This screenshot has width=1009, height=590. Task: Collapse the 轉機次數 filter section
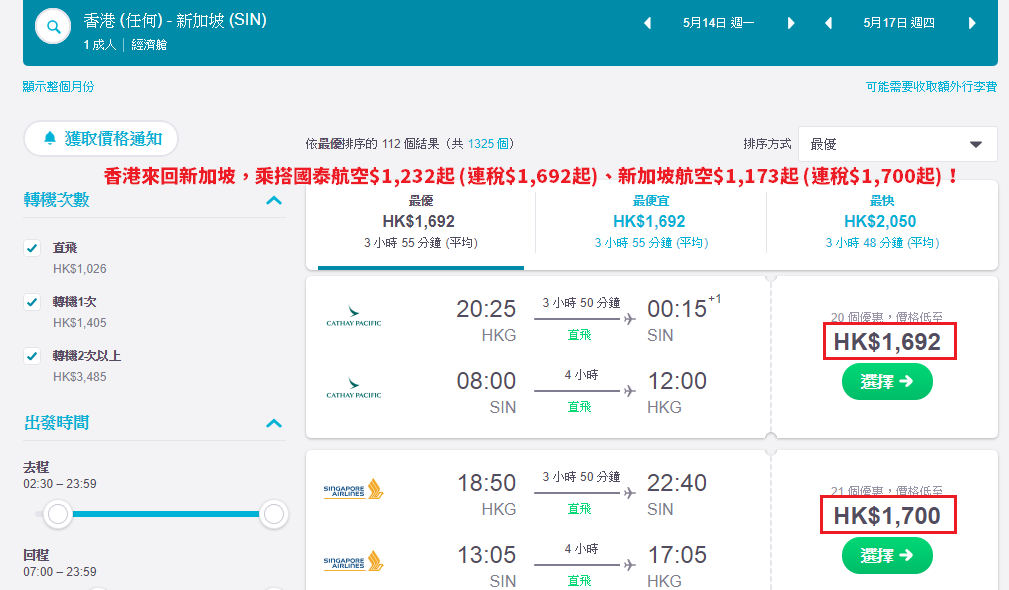point(274,200)
